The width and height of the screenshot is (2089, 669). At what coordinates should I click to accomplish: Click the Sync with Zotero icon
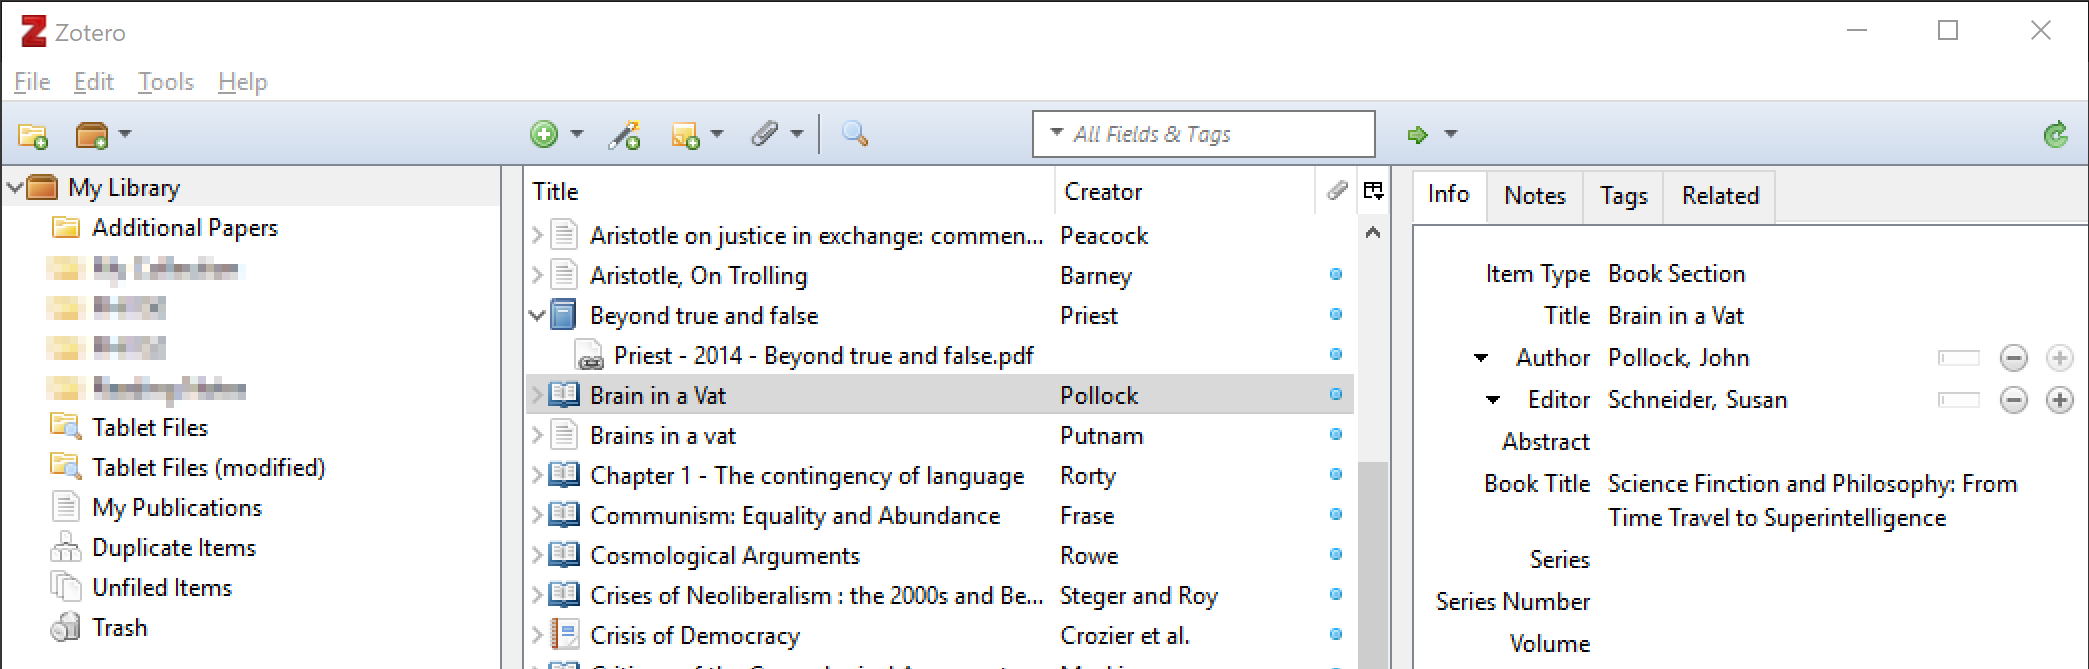[2055, 135]
